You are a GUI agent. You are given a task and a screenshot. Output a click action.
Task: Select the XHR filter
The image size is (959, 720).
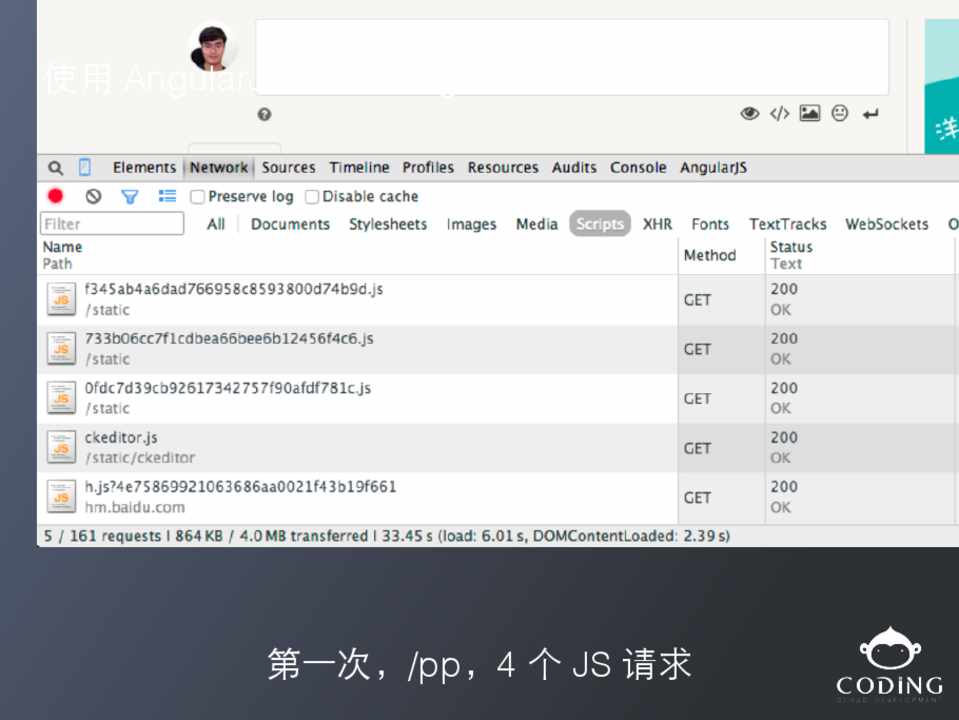point(657,224)
